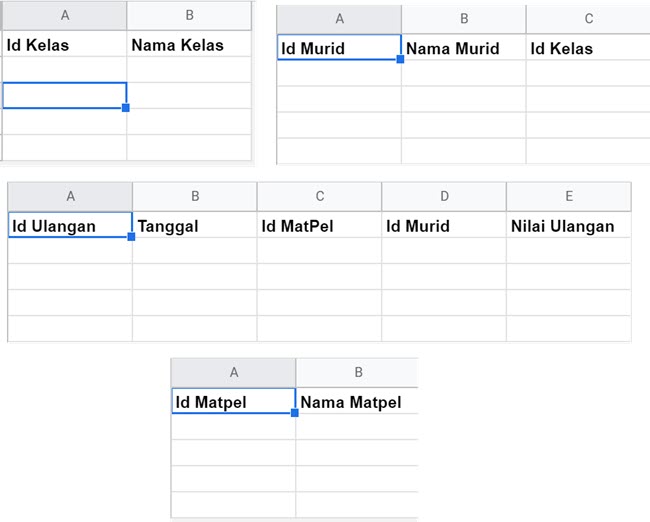Image resolution: width=650 pixels, height=522 pixels.
Task: Select column B header above 'Tanggal'
Action: 194,197
